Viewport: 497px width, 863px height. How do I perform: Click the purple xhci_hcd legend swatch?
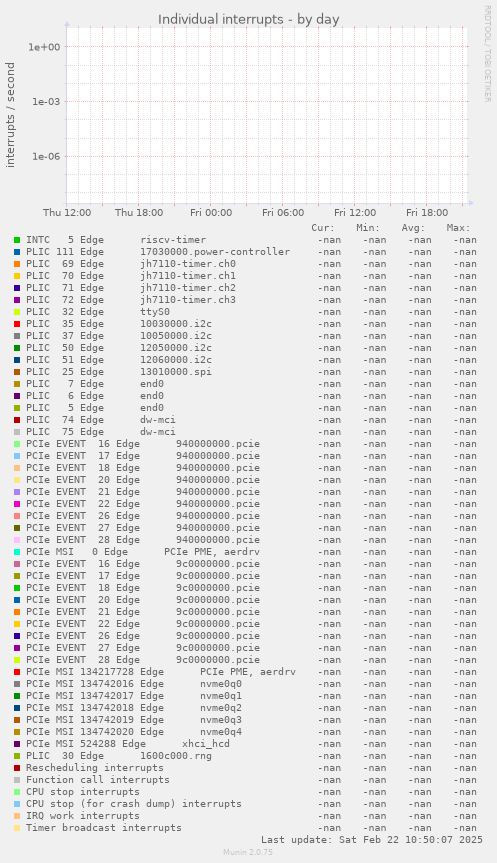pos(17,744)
